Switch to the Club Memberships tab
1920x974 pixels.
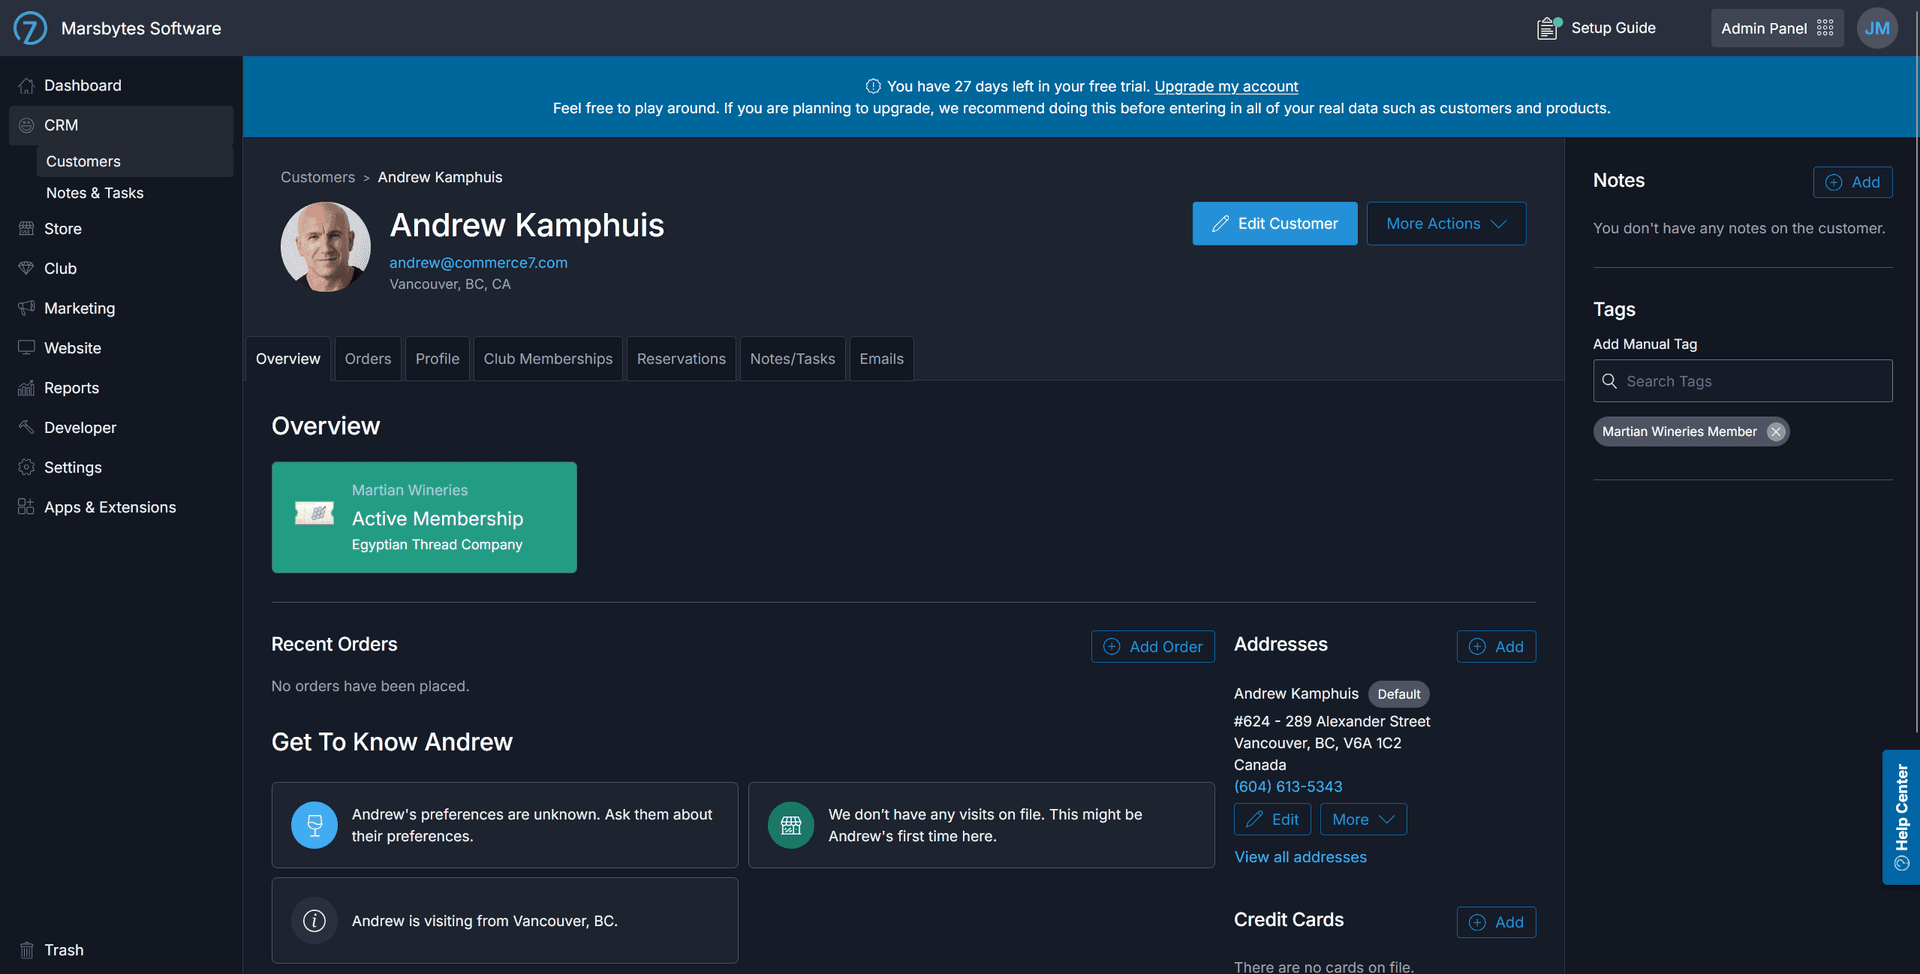coord(547,358)
